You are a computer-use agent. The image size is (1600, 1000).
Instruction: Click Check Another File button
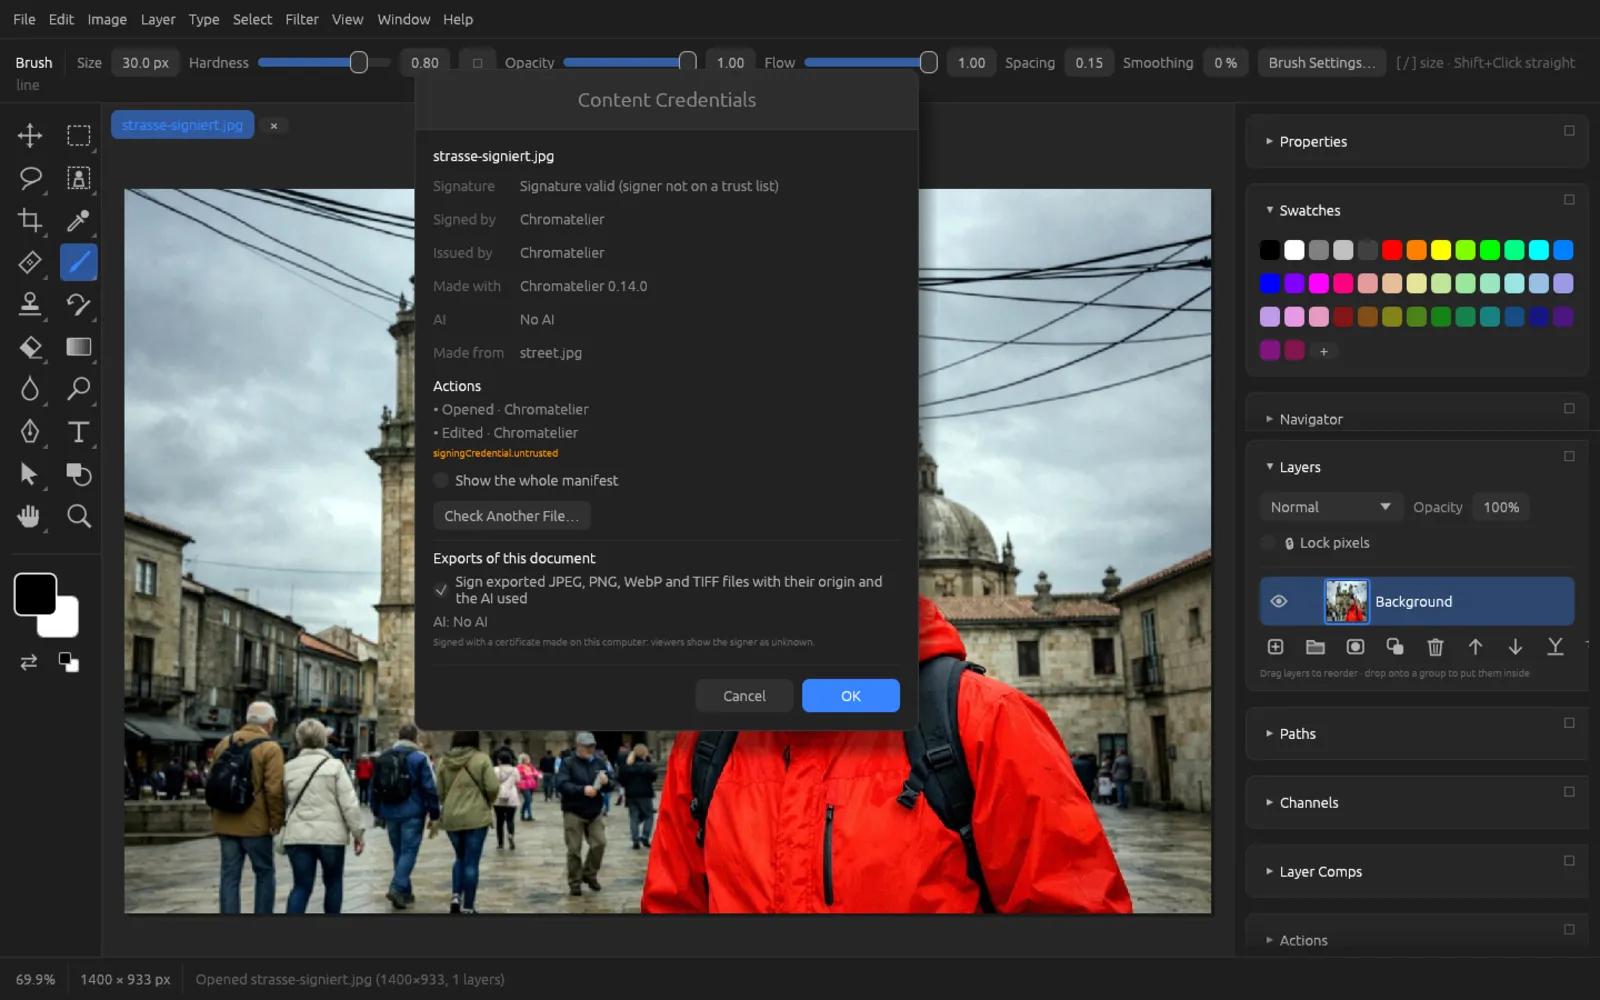tap(511, 516)
